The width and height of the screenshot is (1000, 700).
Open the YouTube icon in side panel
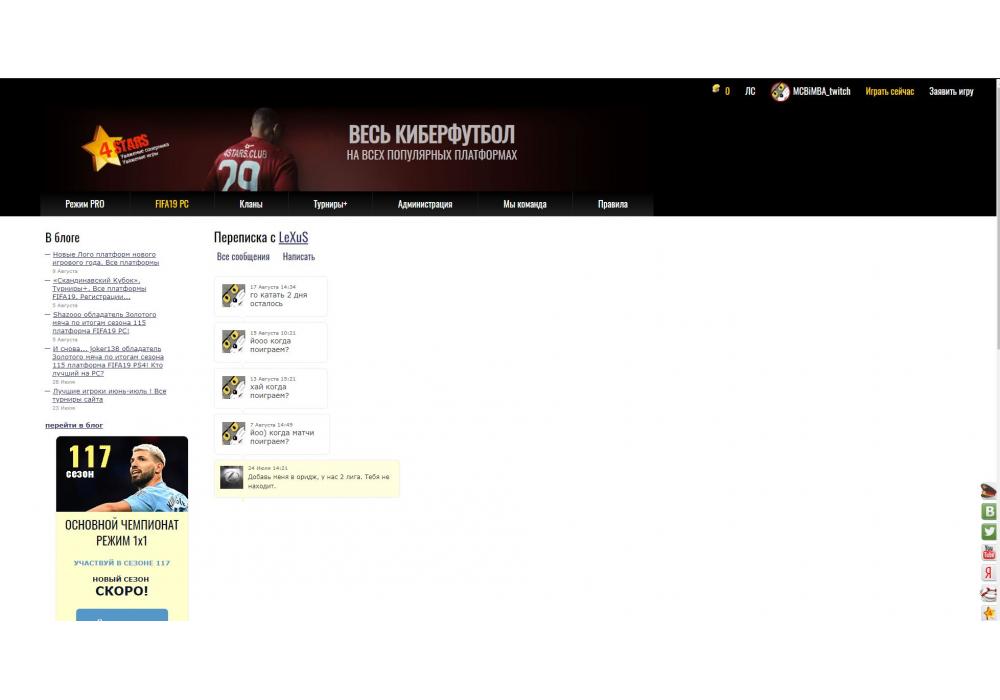click(x=989, y=552)
